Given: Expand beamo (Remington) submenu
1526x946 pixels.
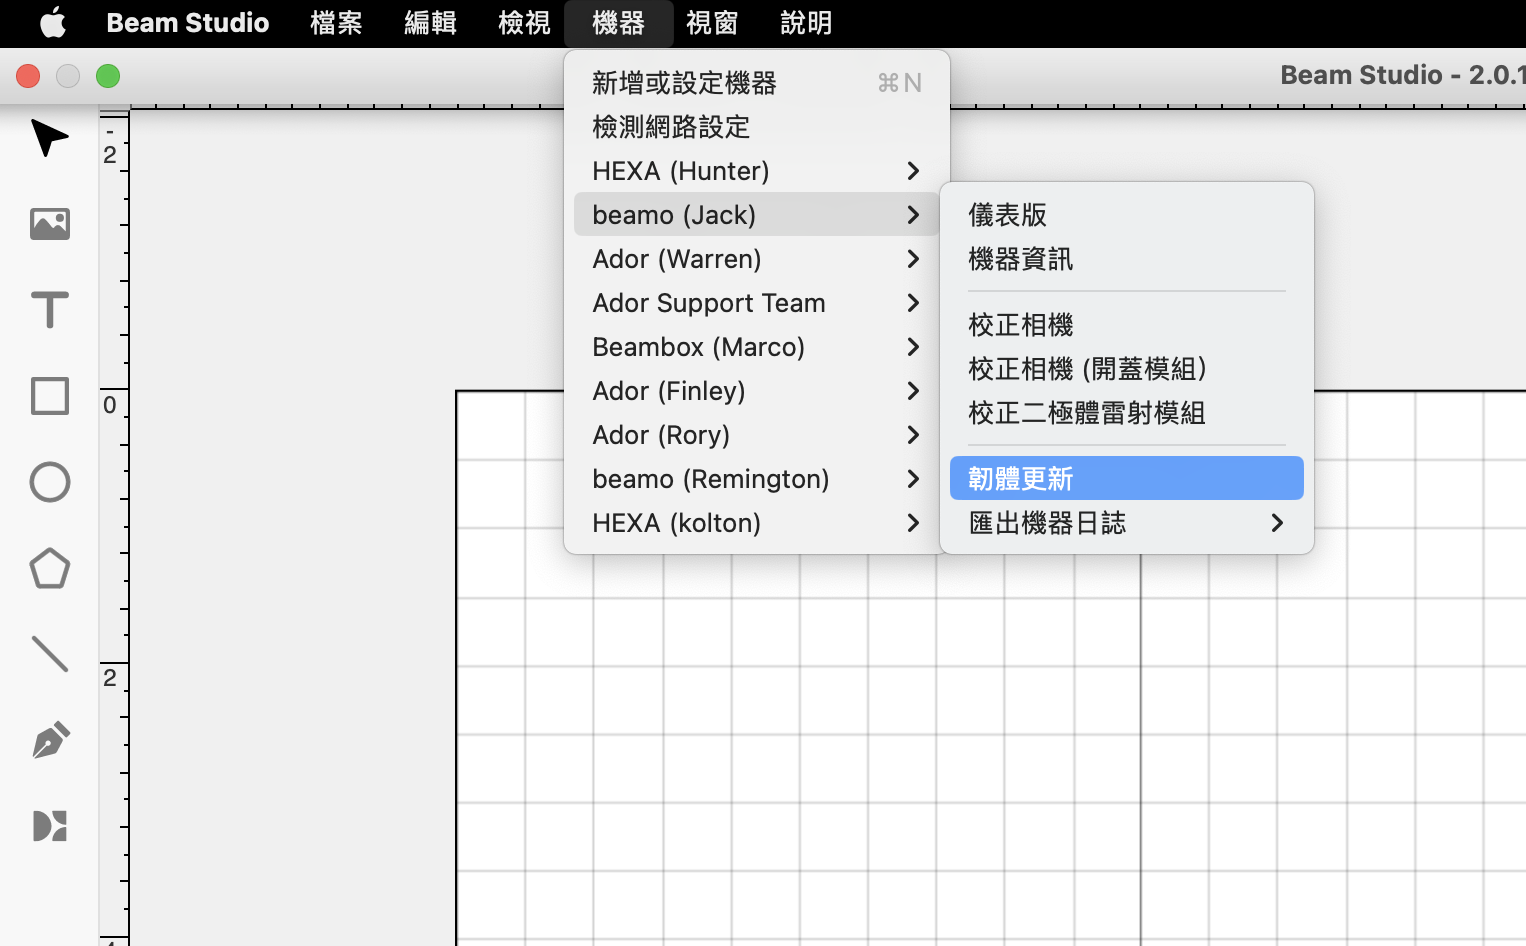Looking at the screenshot, I should pyautogui.click(x=756, y=479).
